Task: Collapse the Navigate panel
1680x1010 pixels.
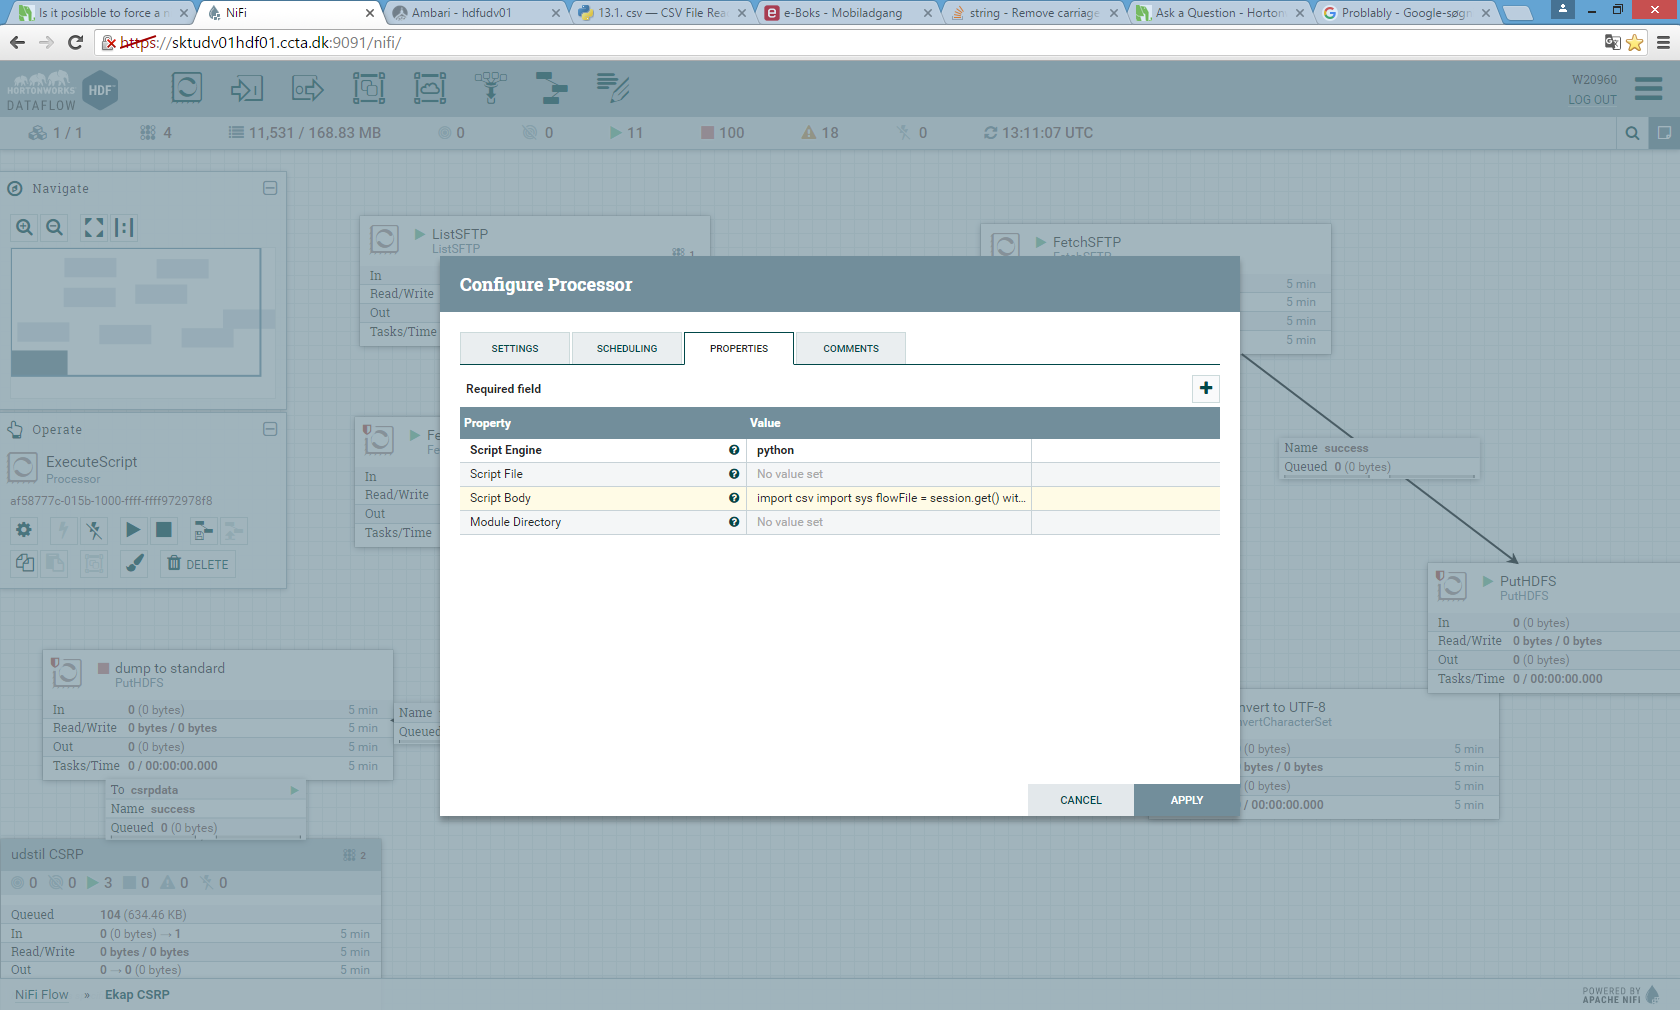Action: point(269,187)
